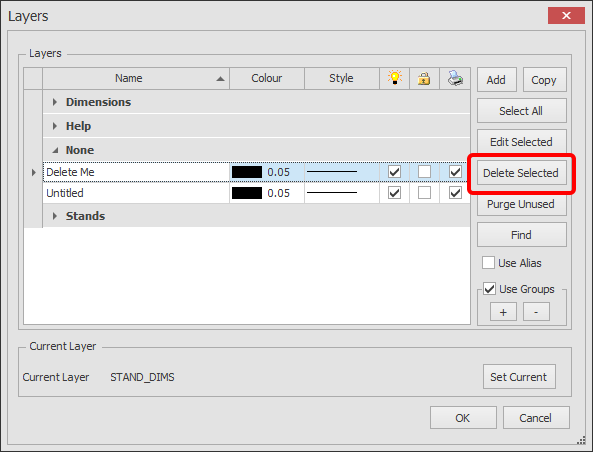Click 0.05 line weight of Delete Me

[279, 172]
